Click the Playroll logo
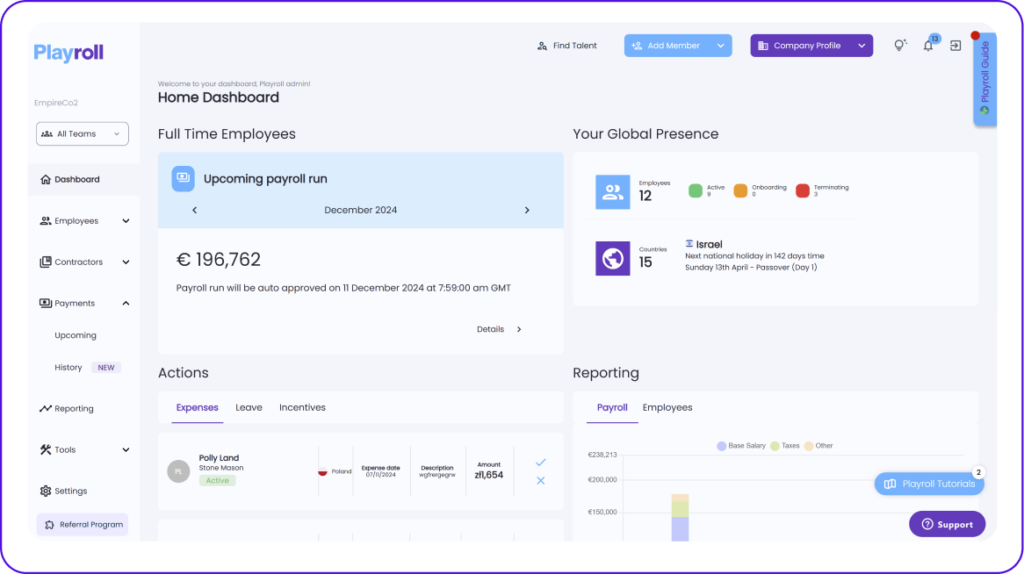 coord(69,52)
